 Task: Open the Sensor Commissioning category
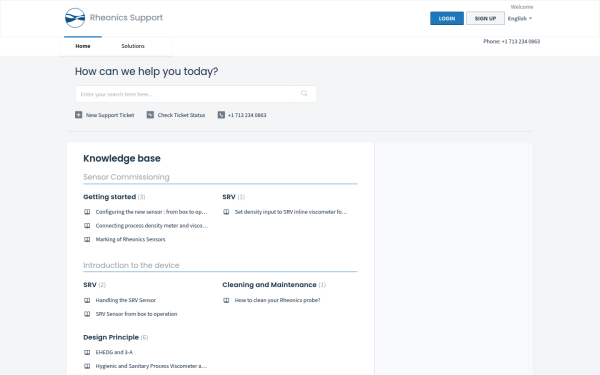126,177
